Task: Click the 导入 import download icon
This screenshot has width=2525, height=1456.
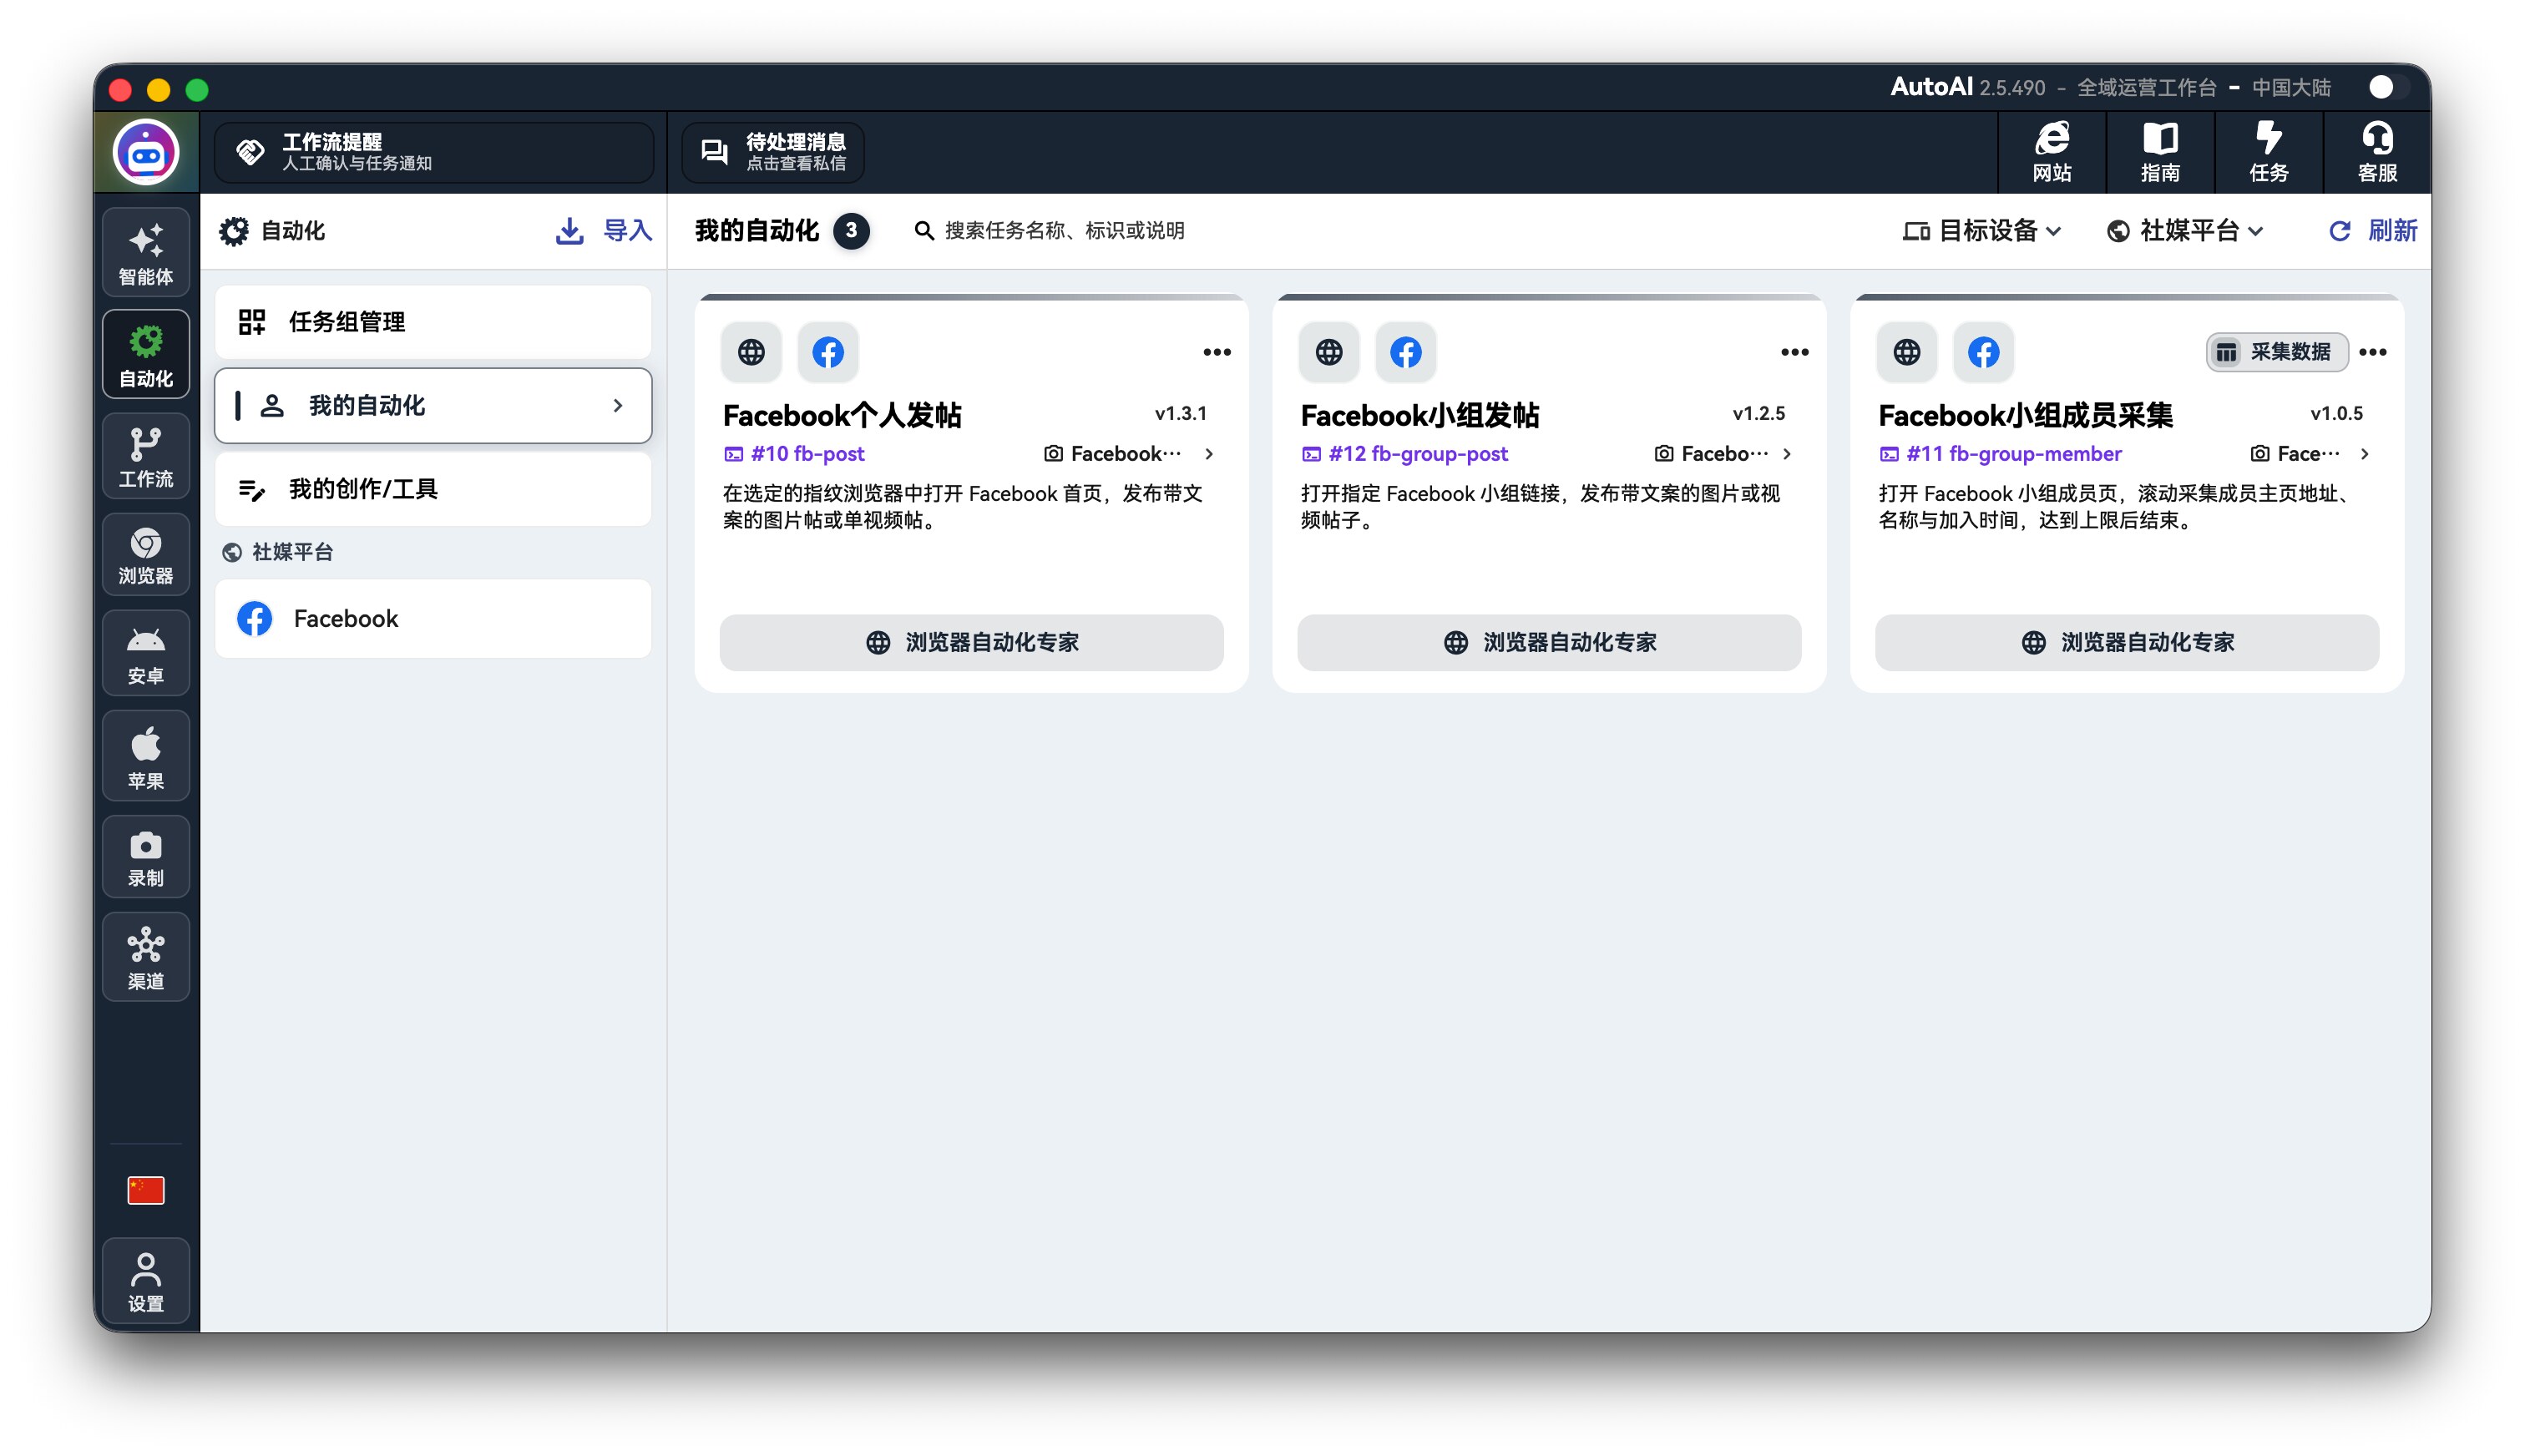Action: point(569,231)
